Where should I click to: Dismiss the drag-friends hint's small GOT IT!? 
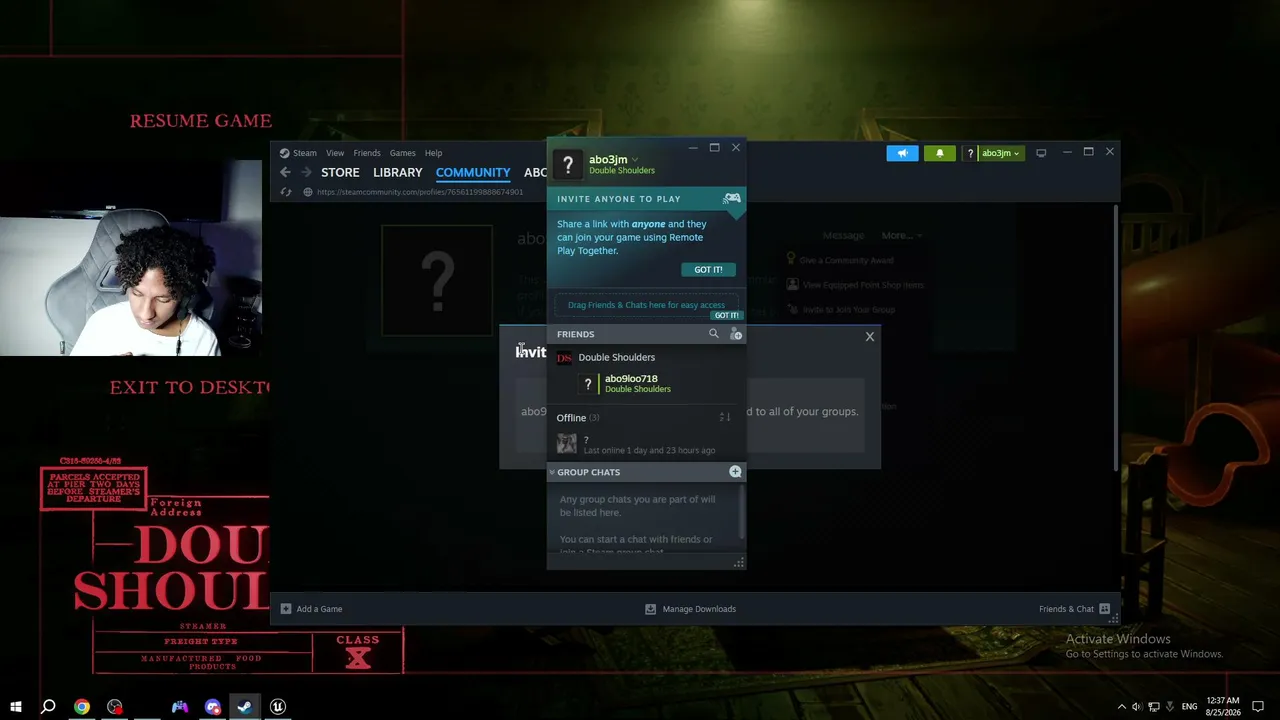pyautogui.click(x=727, y=315)
